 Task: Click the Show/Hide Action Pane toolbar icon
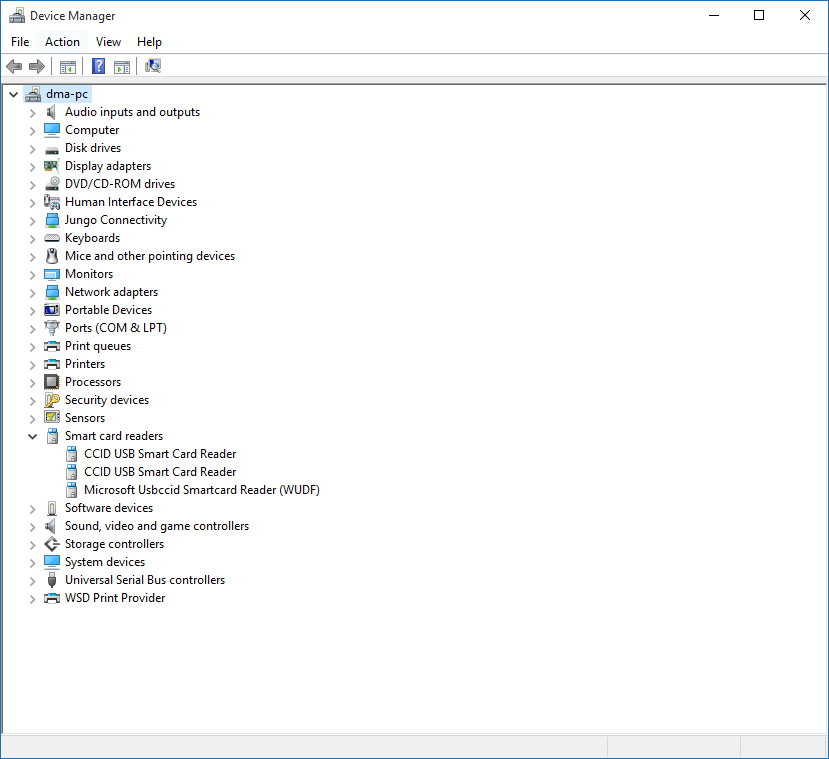click(x=122, y=67)
